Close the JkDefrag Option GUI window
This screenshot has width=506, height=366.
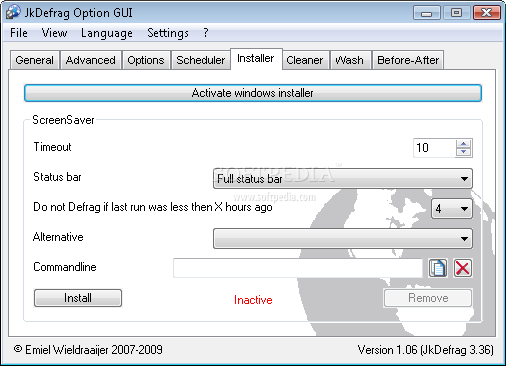coord(487,13)
